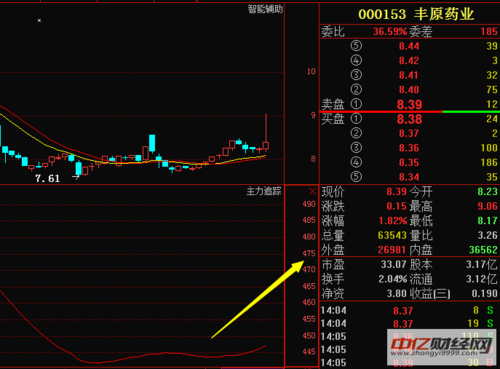Select sell level ④ circle icon at 8.42

[356, 60]
